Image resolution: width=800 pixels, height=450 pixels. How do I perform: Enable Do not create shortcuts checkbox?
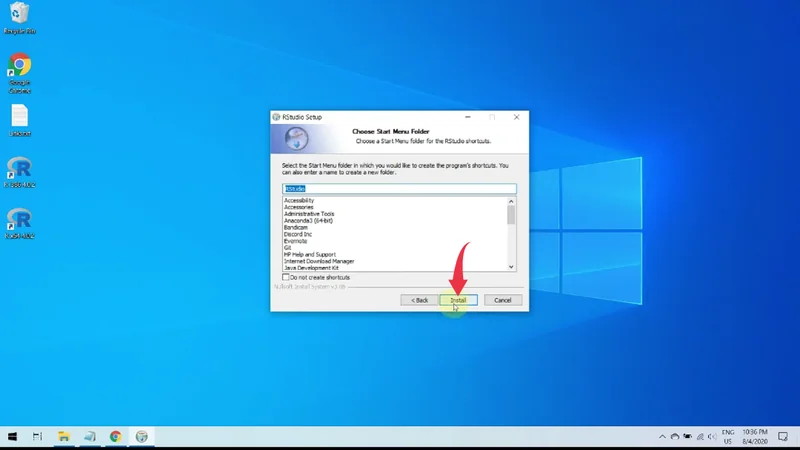pos(286,277)
